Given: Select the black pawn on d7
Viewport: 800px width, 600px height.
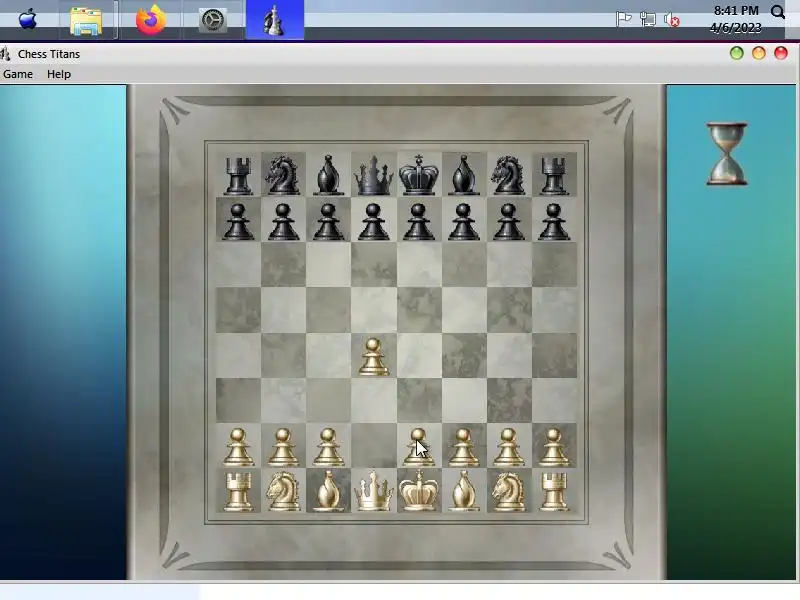Looking at the screenshot, I should 373,221.
